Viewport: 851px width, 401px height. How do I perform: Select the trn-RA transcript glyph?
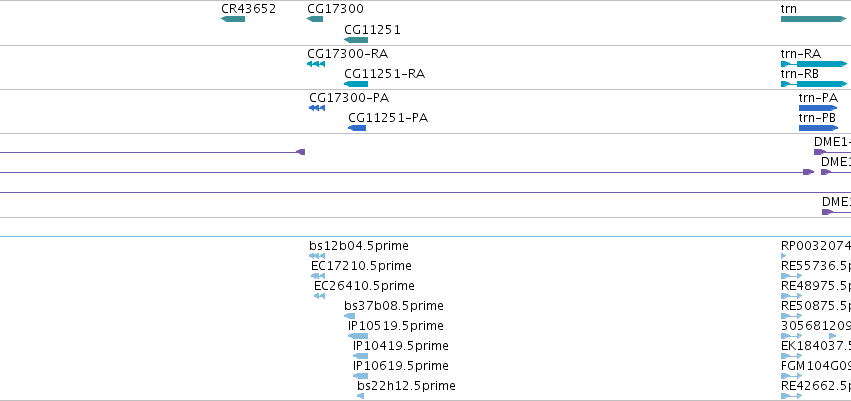[x=814, y=64]
